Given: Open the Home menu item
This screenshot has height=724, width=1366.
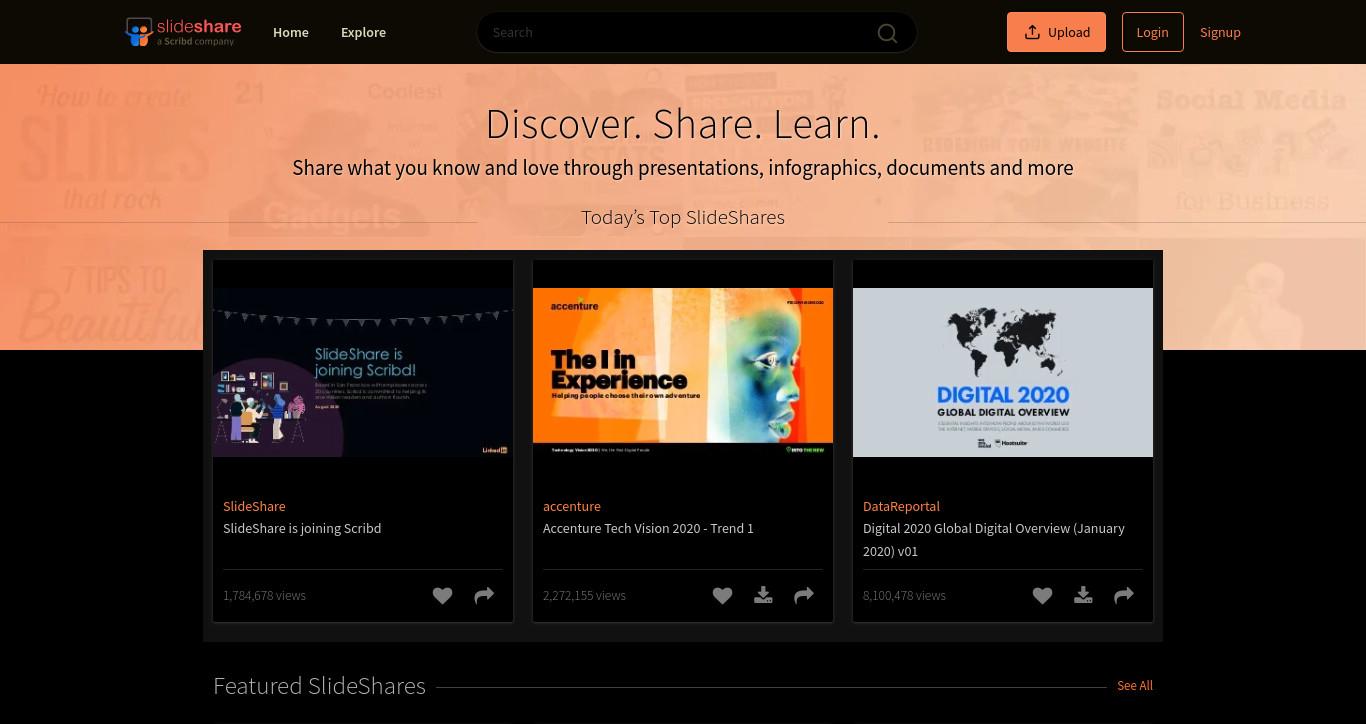Looking at the screenshot, I should click(x=291, y=32).
